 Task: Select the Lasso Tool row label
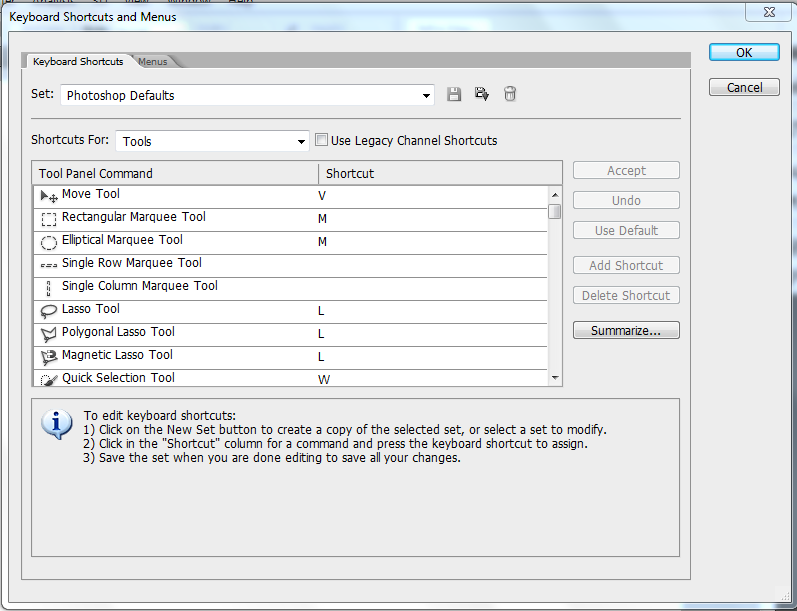tap(90, 309)
